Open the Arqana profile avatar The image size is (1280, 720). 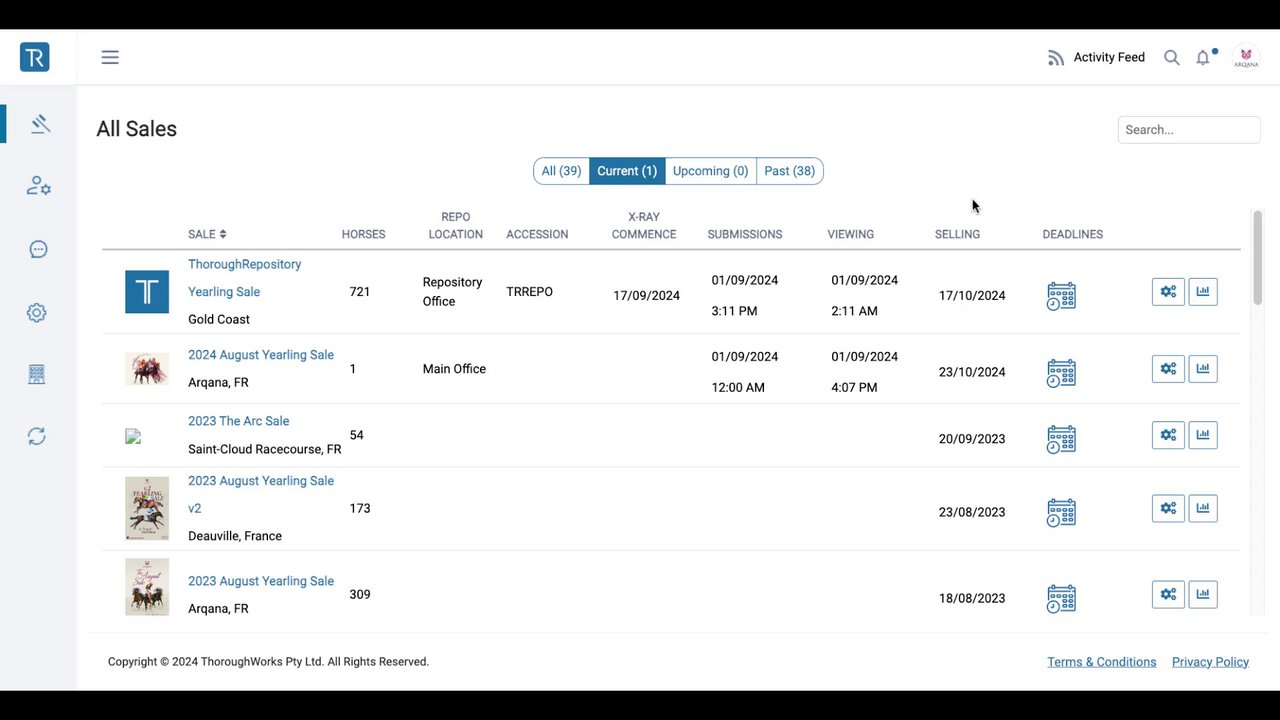[1246, 58]
